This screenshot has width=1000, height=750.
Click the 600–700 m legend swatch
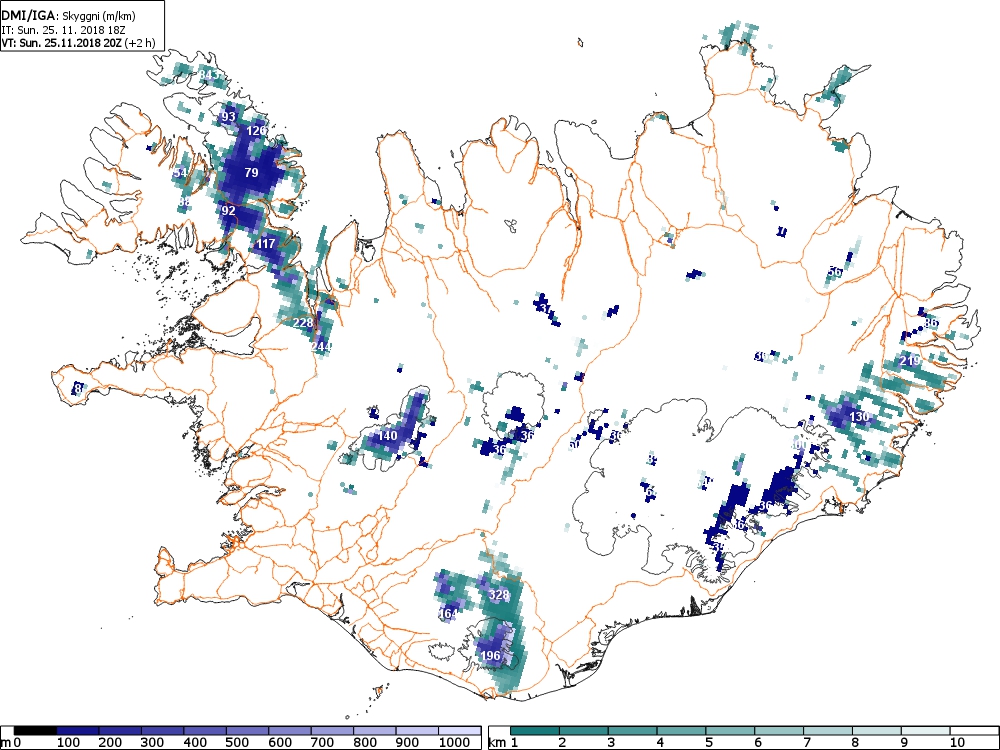click(x=290, y=731)
